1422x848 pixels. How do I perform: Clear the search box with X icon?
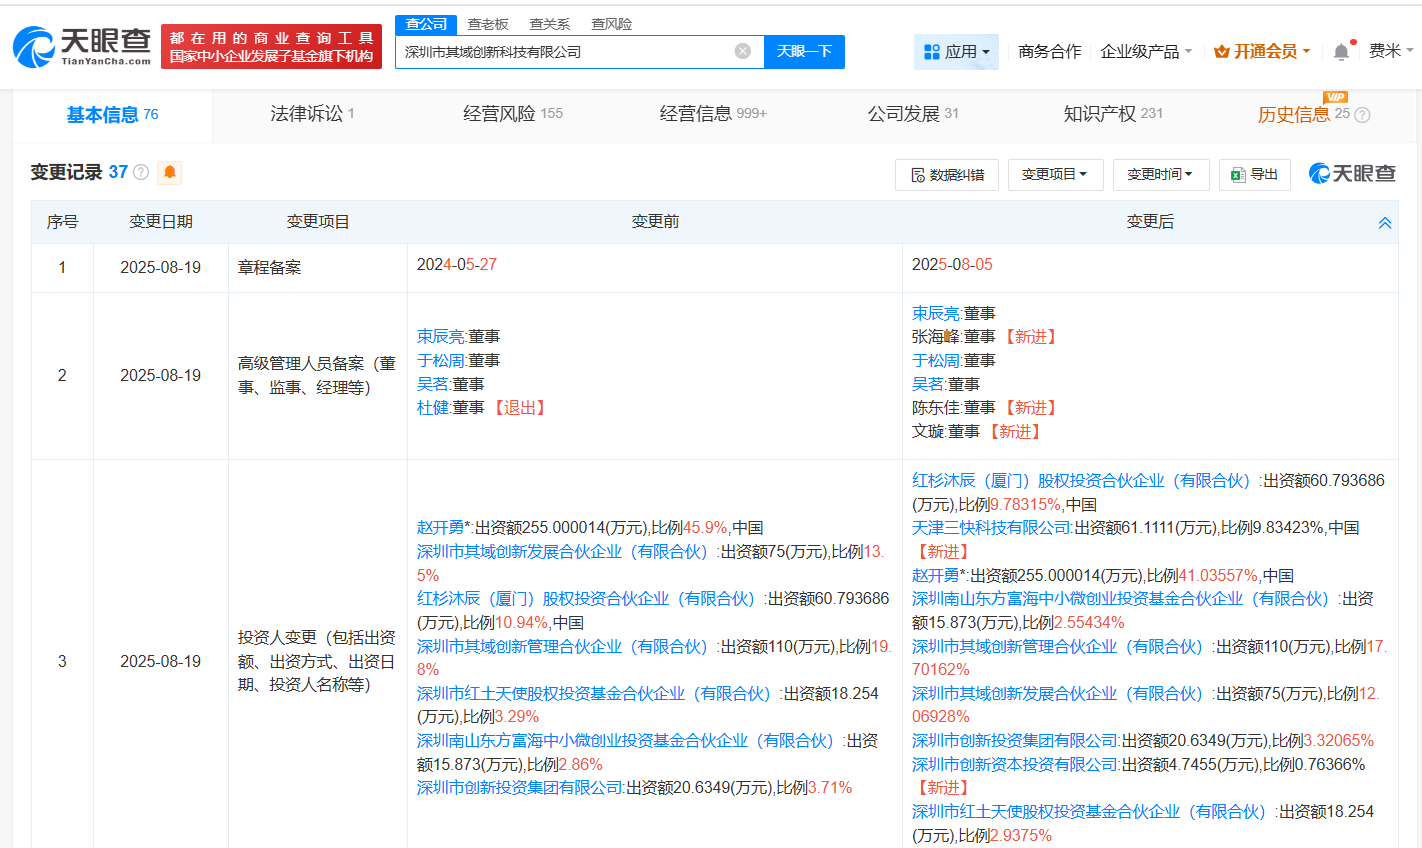click(742, 51)
